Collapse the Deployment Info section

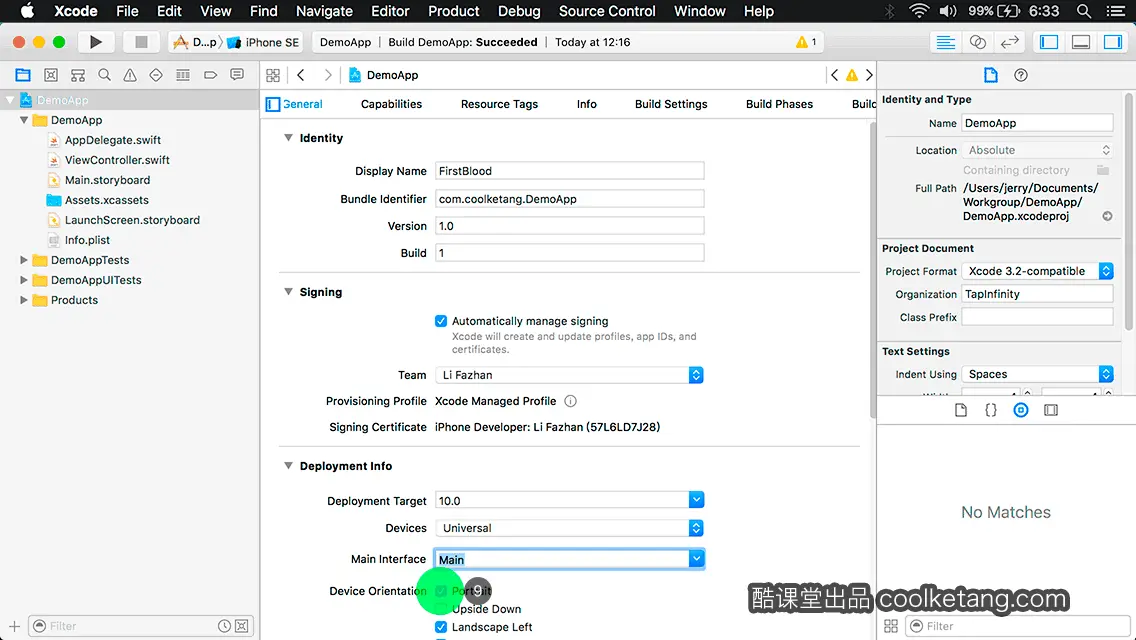point(288,465)
